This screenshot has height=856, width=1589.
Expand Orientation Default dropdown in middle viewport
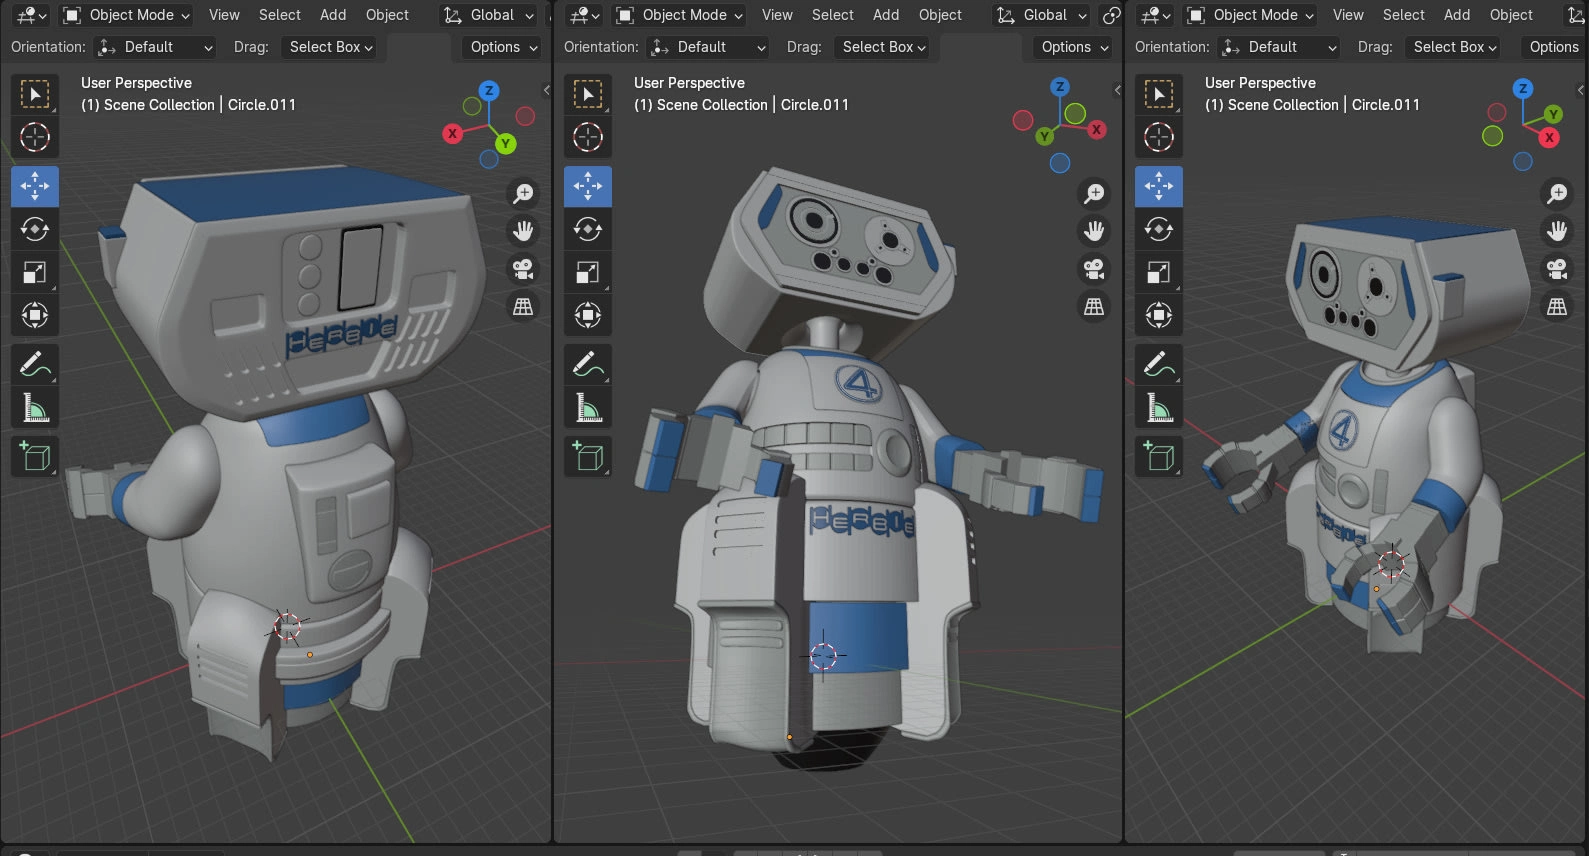point(707,47)
